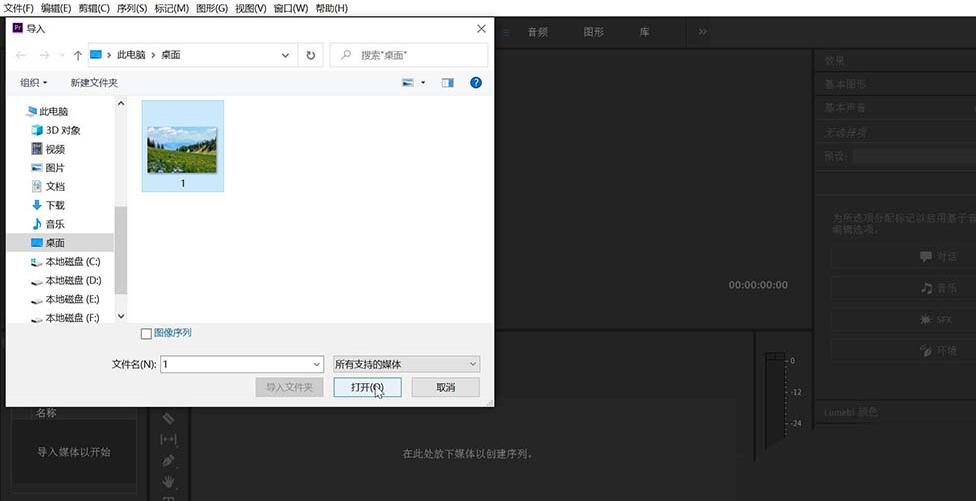Screen dimensions: 976x501
Task: Open the 视图(V) menu
Action: [251, 8]
